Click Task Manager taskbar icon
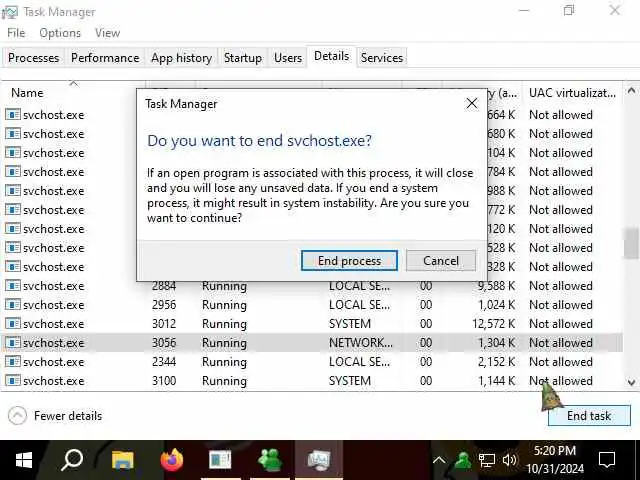Image resolution: width=640 pixels, height=480 pixels. pyautogui.click(x=319, y=460)
